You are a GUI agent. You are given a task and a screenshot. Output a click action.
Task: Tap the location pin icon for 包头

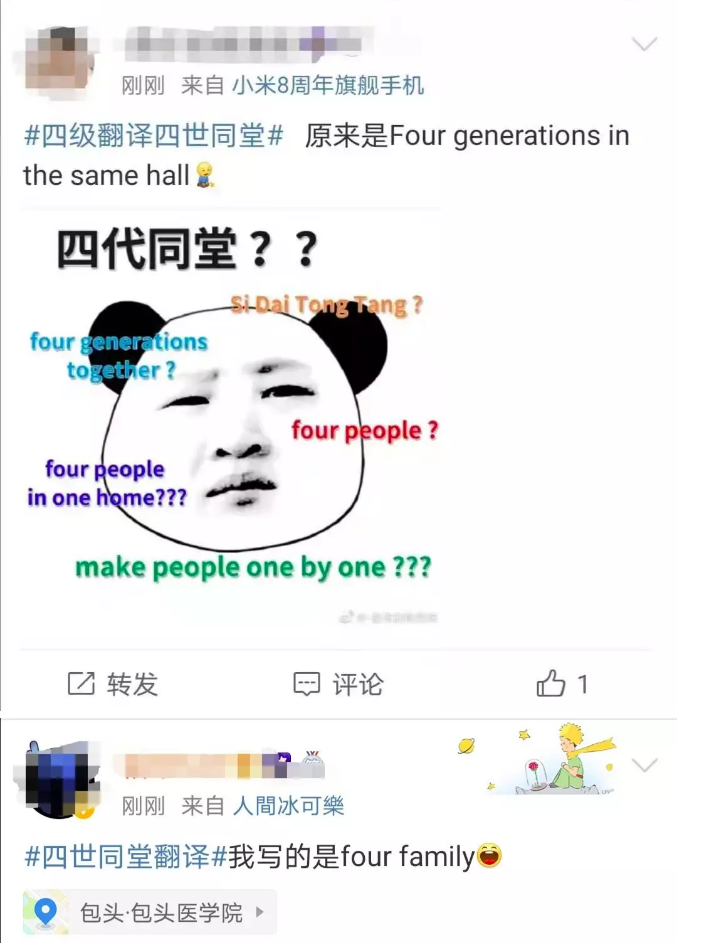46,912
